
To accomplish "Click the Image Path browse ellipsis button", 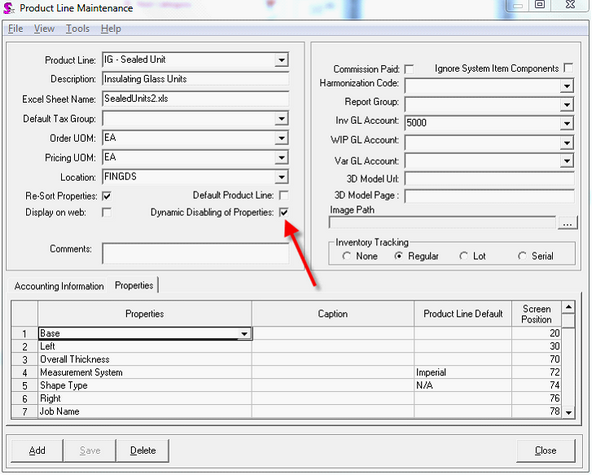I will click(x=567, y=223).
